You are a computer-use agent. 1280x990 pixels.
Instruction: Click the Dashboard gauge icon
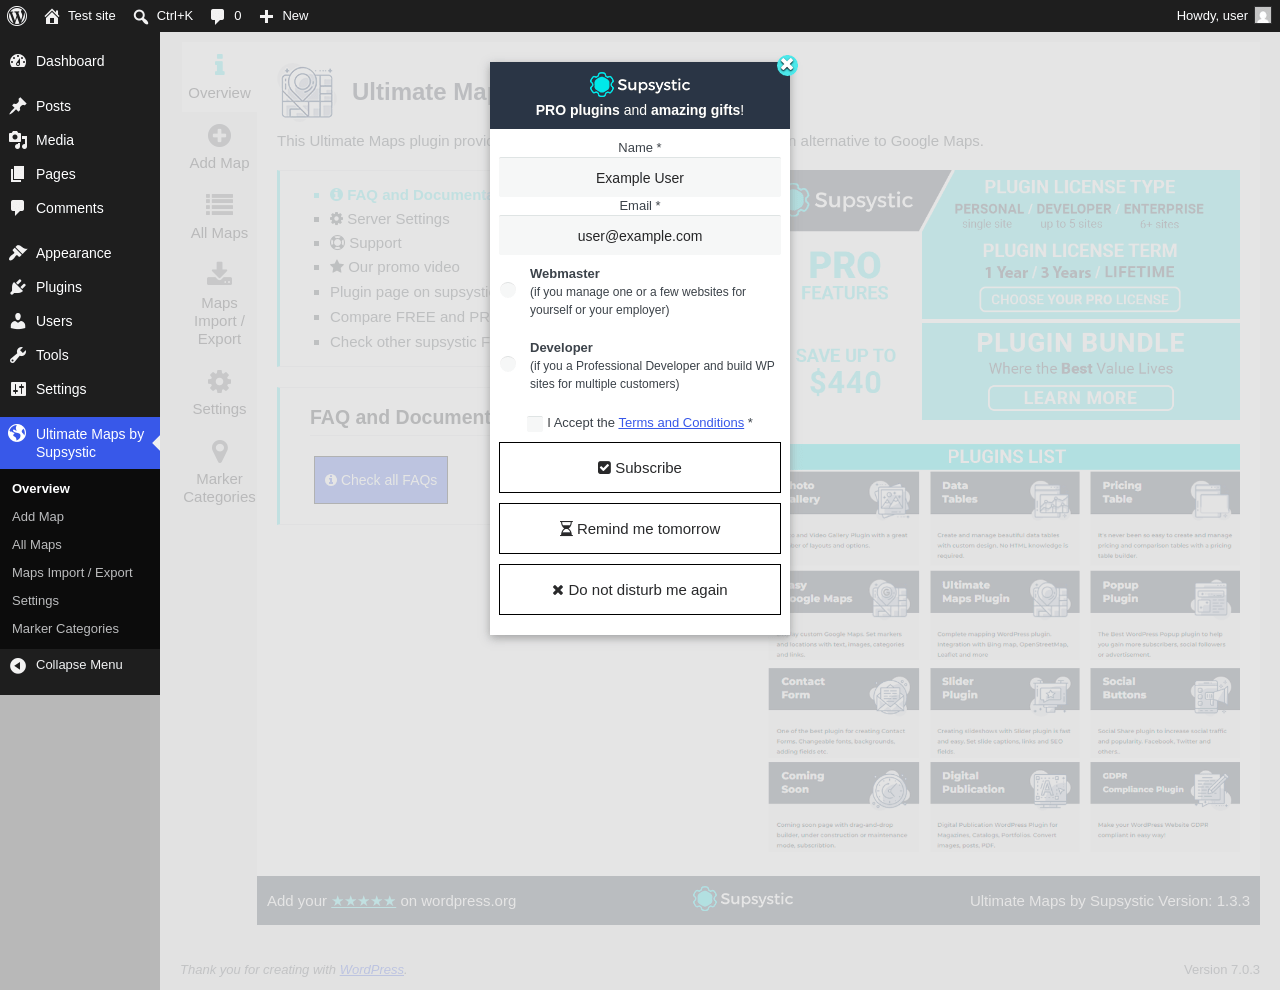pos(18,61)
